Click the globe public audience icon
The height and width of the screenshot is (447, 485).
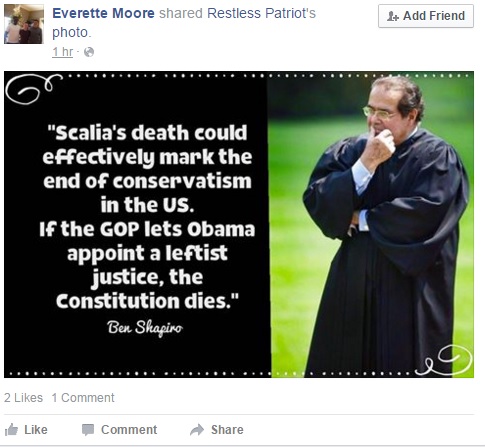tap(89, 52)
